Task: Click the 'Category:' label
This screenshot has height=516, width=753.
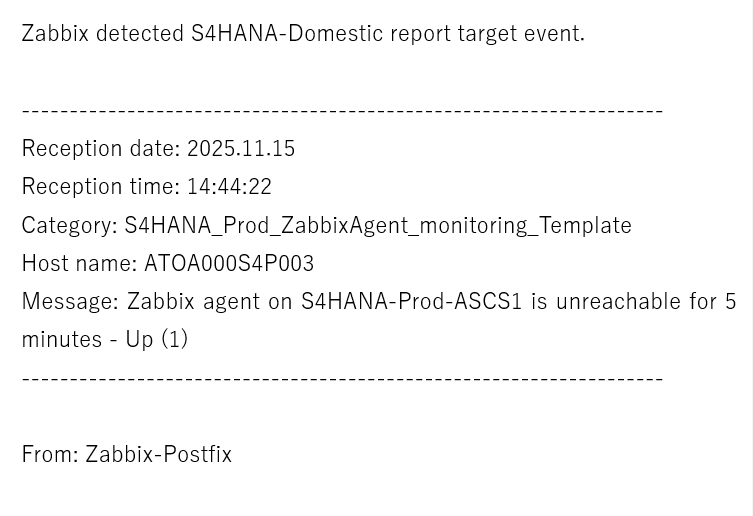Action: point(69,225)
